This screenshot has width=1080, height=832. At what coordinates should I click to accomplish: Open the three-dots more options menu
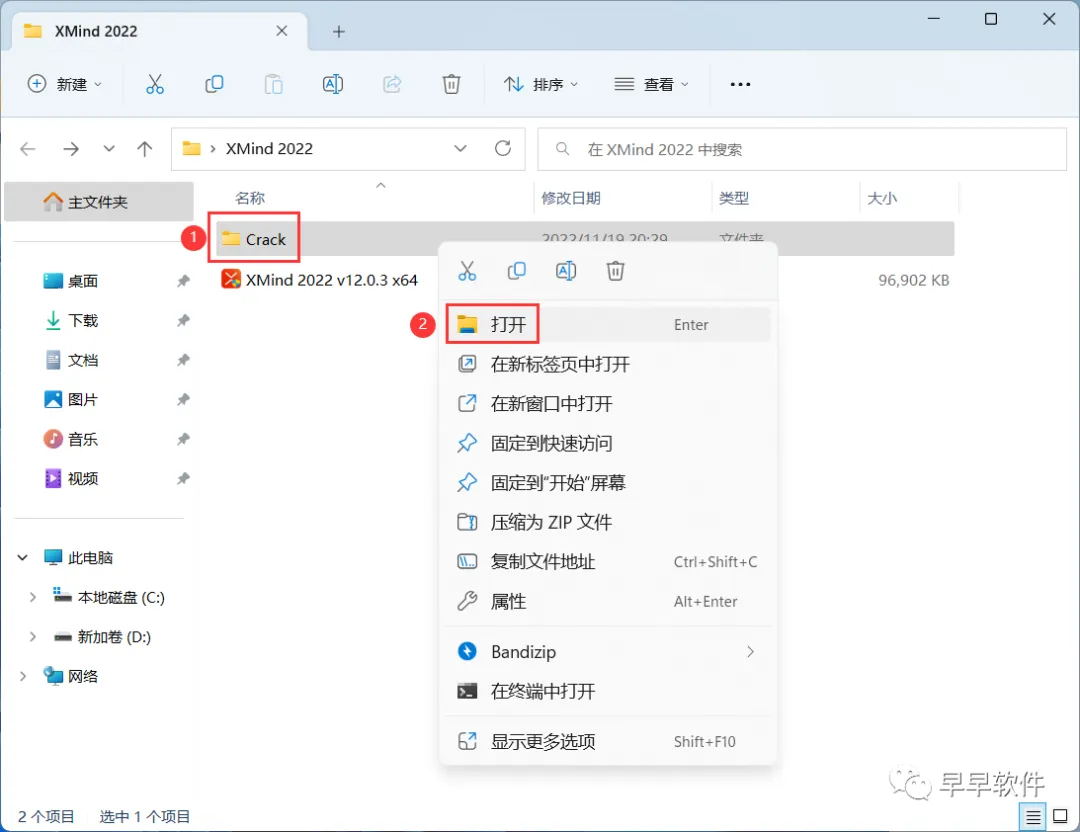coord(740,84)
